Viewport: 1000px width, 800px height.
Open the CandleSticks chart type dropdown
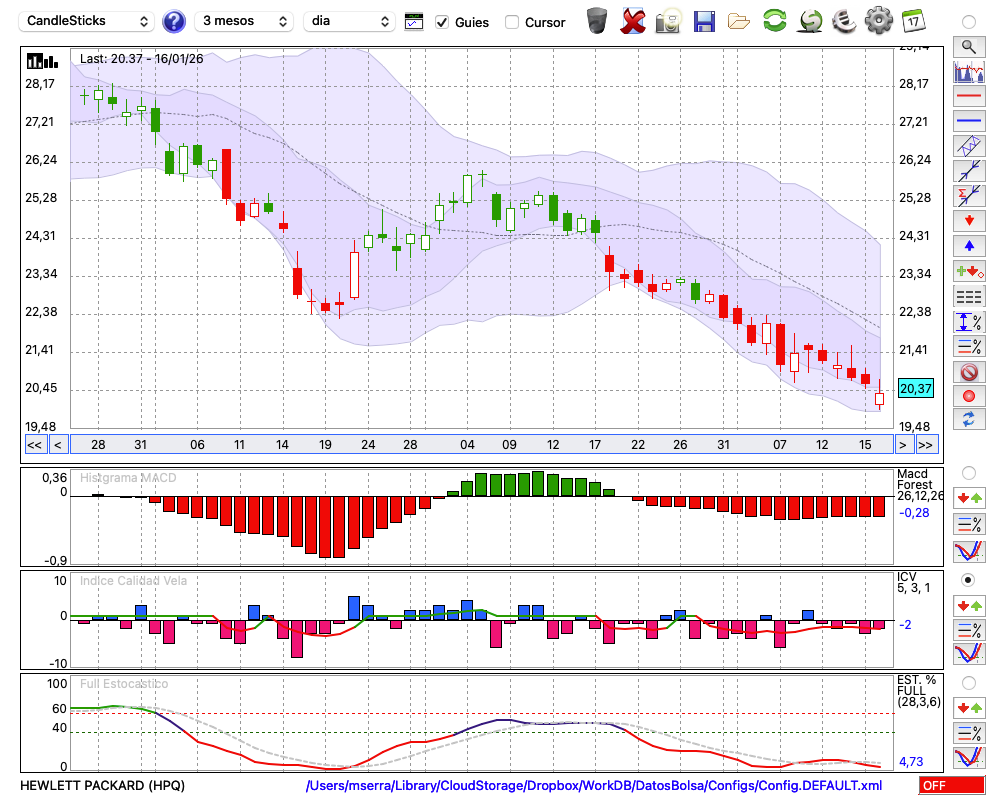coord(88,21)
